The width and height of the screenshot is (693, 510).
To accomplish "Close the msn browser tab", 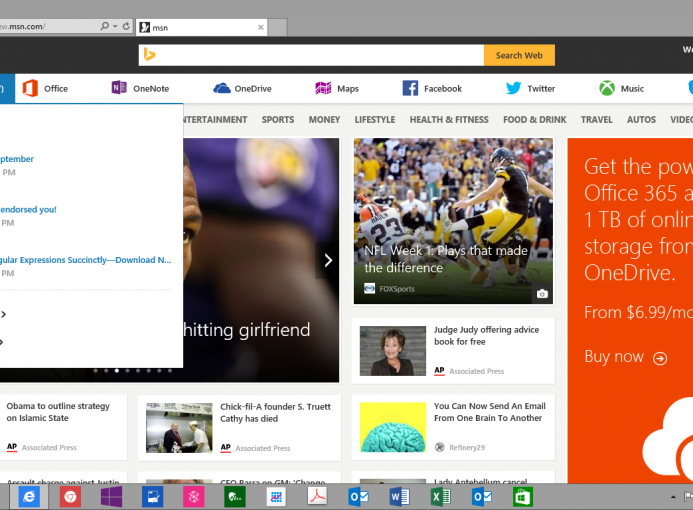I will pyautogui.click(x=261, y=27).
